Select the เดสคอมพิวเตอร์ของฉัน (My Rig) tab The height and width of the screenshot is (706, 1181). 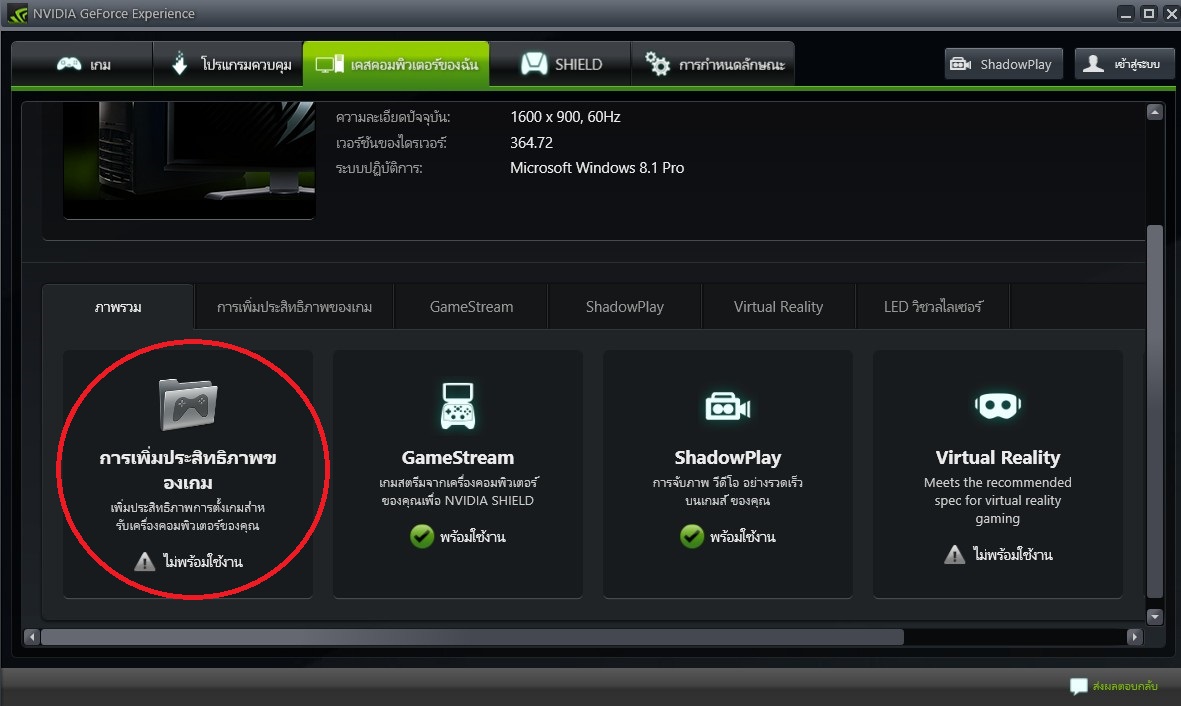[x=396, y=64]
